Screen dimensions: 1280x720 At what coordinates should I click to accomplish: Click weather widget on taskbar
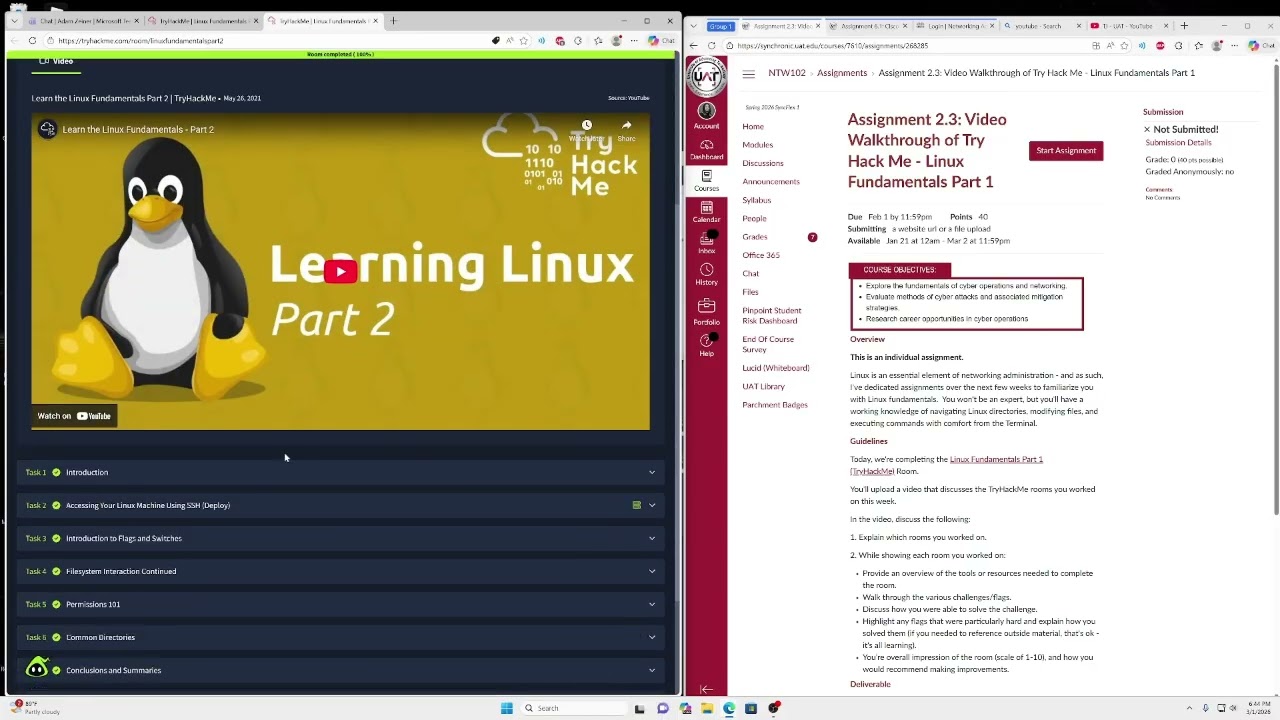point(37,708)
